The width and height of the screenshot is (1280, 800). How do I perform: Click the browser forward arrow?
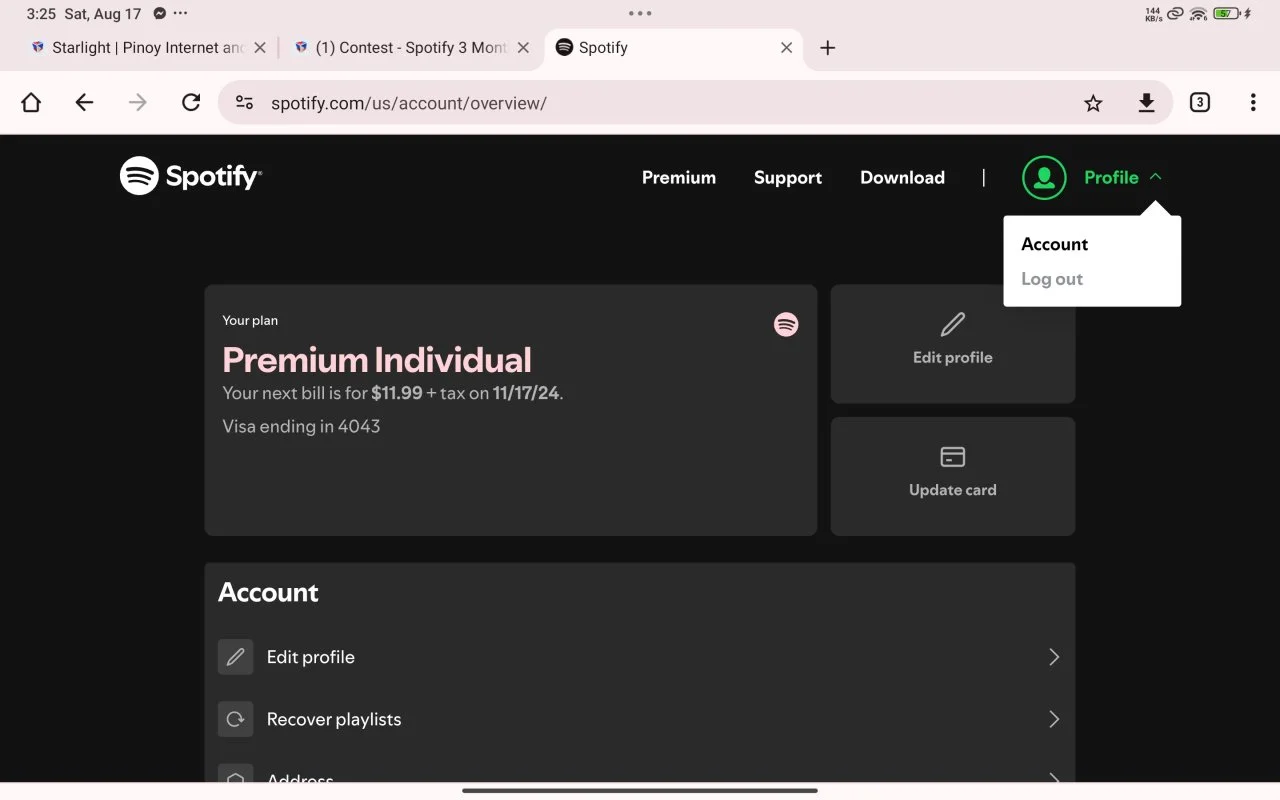(x=138, y=102)
